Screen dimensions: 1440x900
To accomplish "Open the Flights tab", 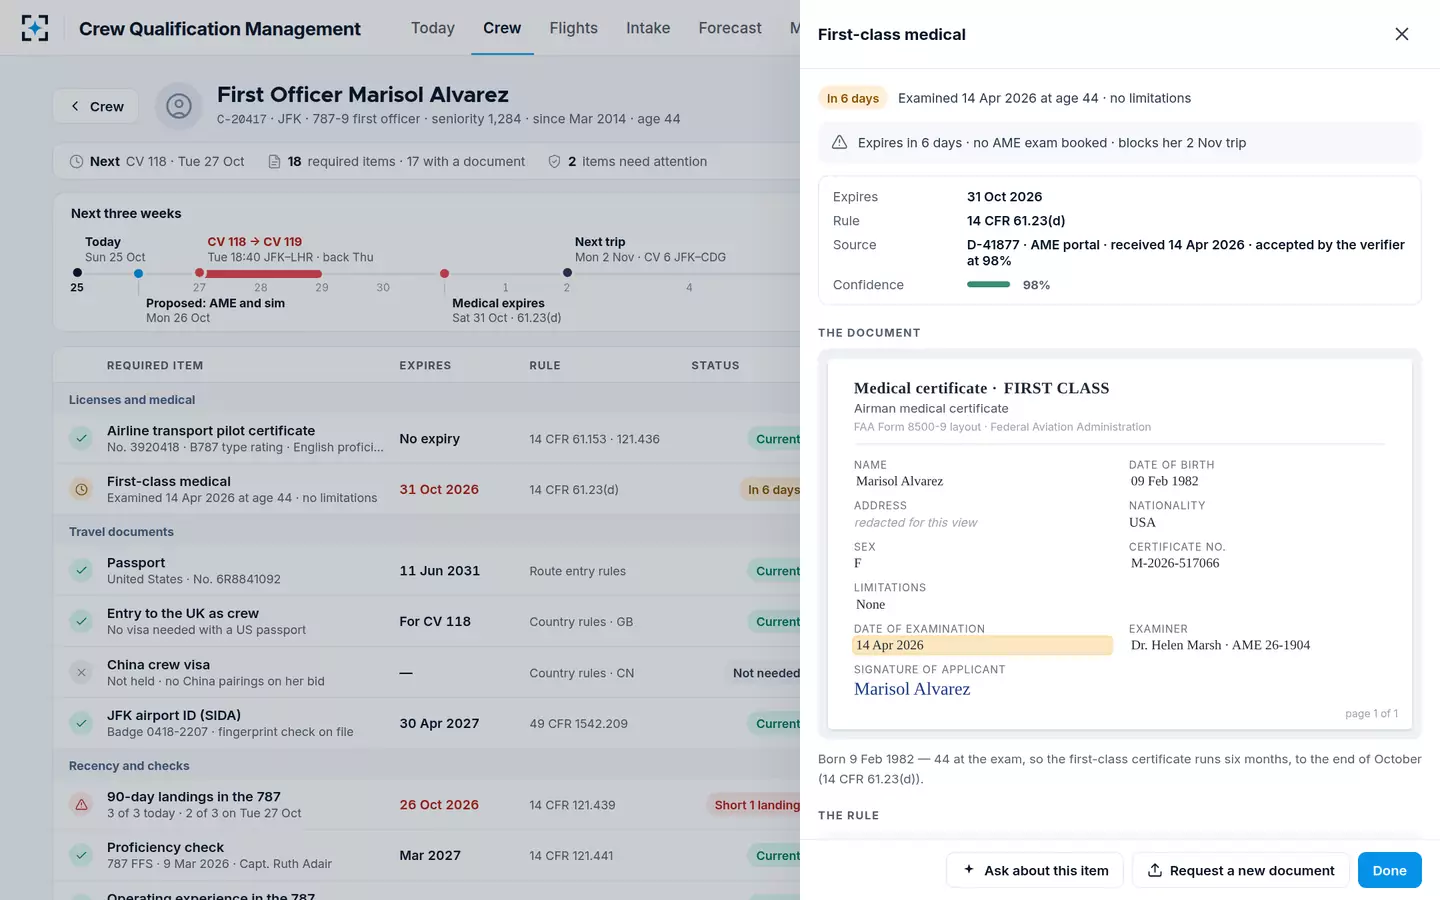I will click(574, 28).
